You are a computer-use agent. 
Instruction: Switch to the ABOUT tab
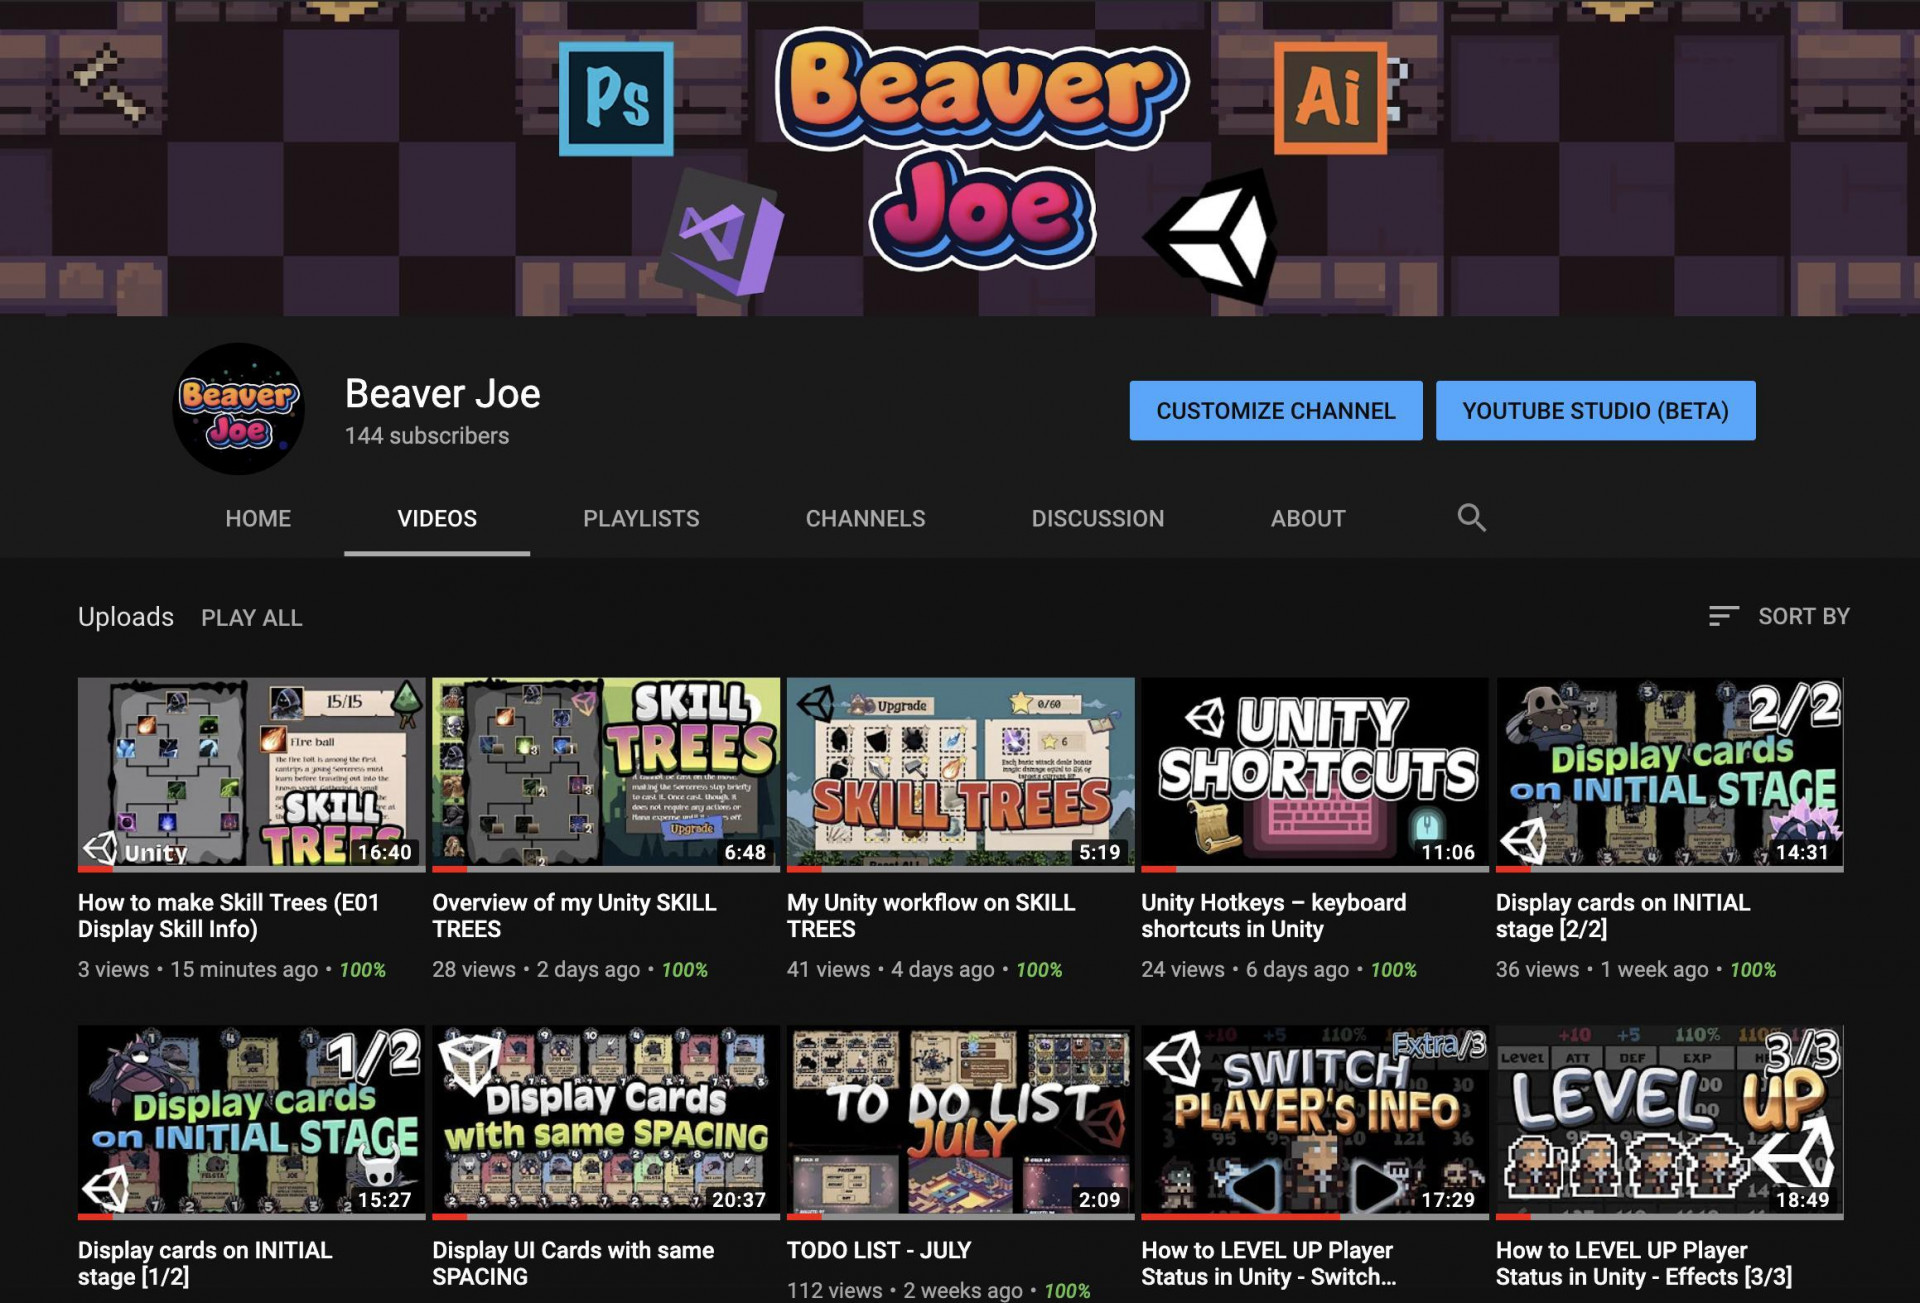pos(1308,518)
